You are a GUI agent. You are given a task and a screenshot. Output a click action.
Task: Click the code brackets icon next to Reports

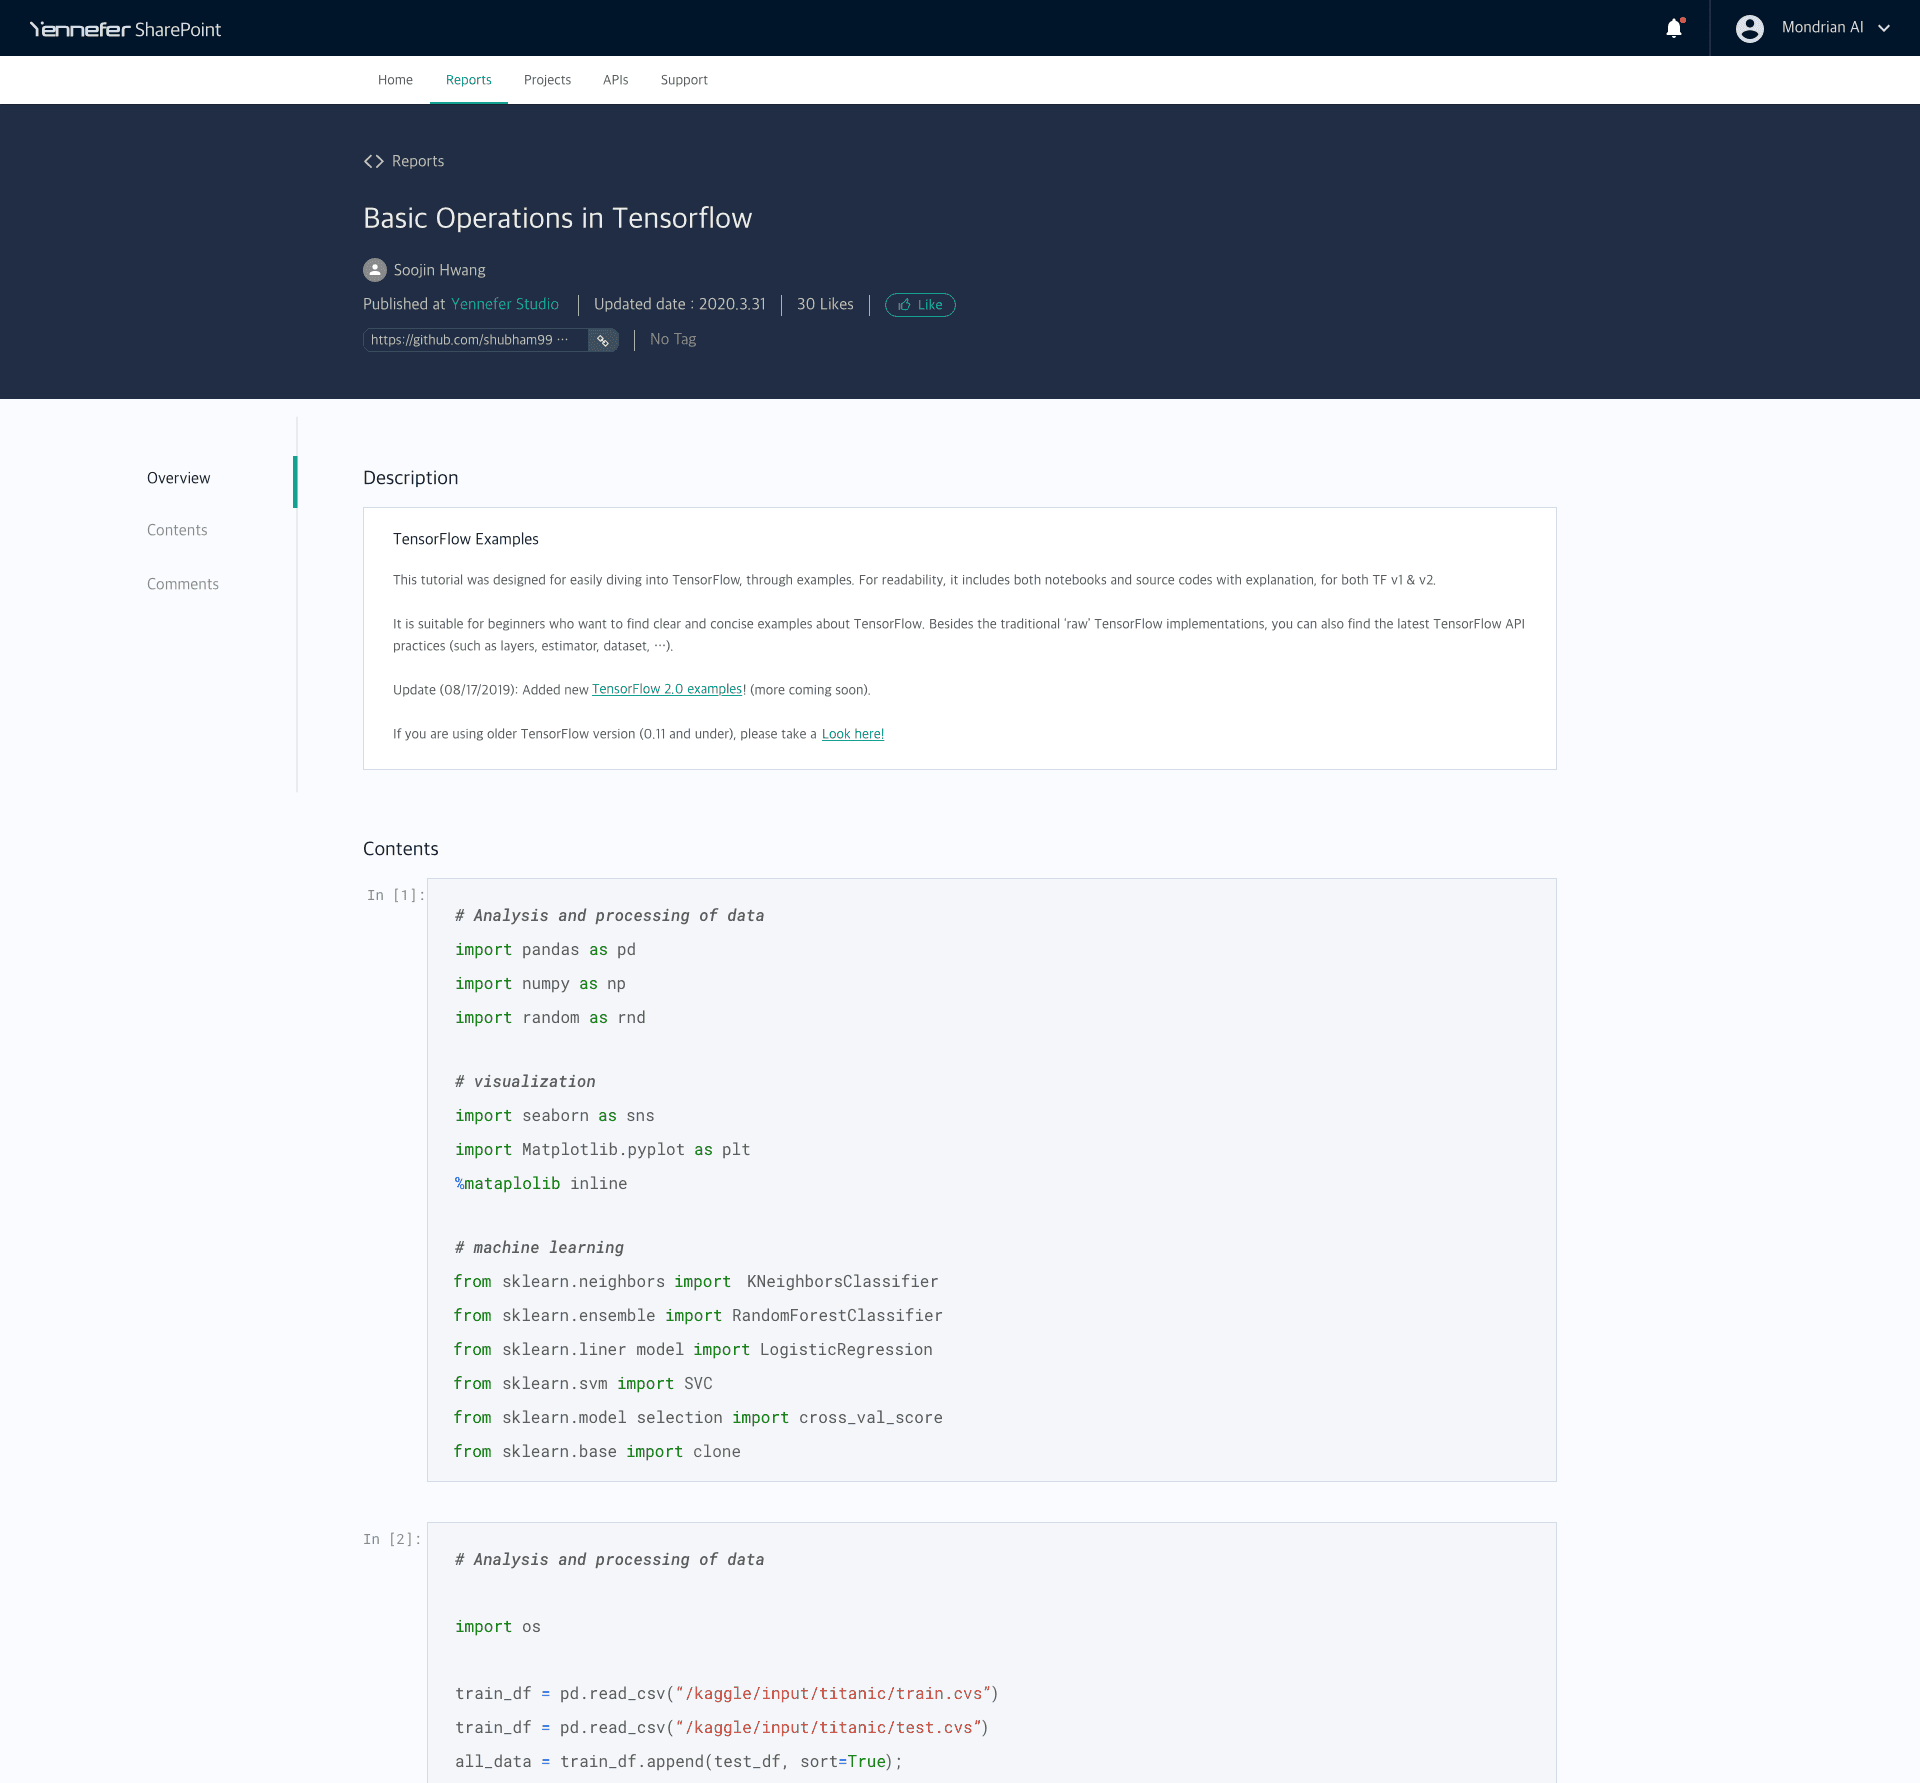click(x=374, y=161)
